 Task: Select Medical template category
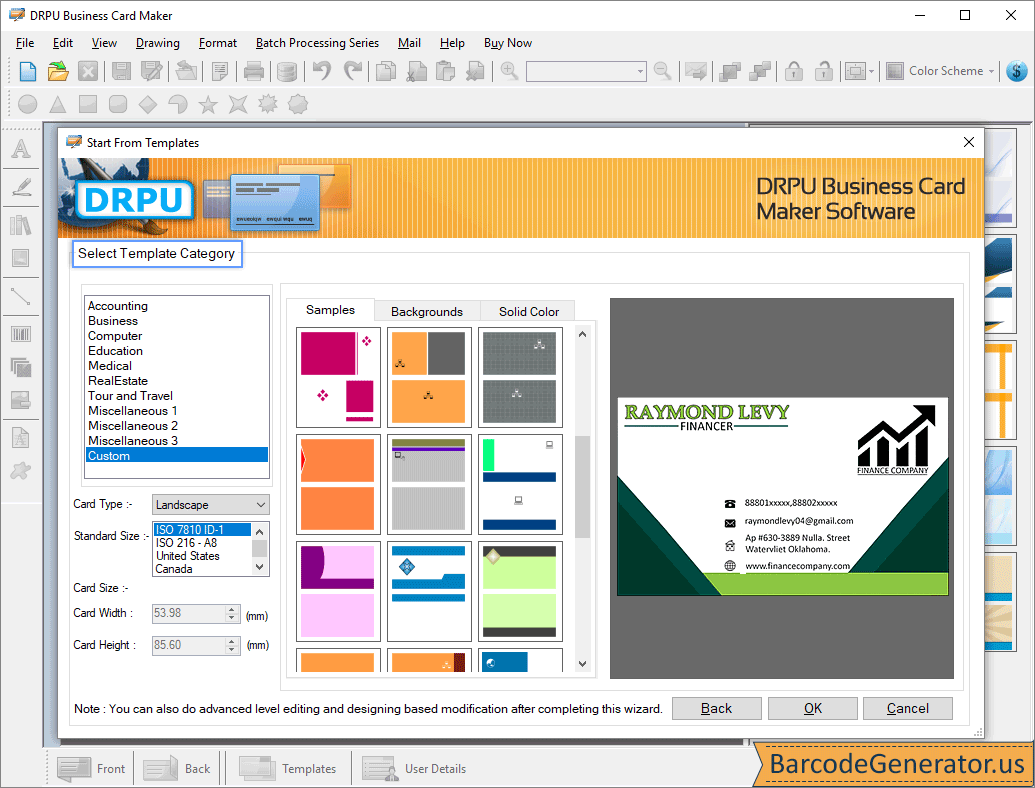click(x=110, y=366)
